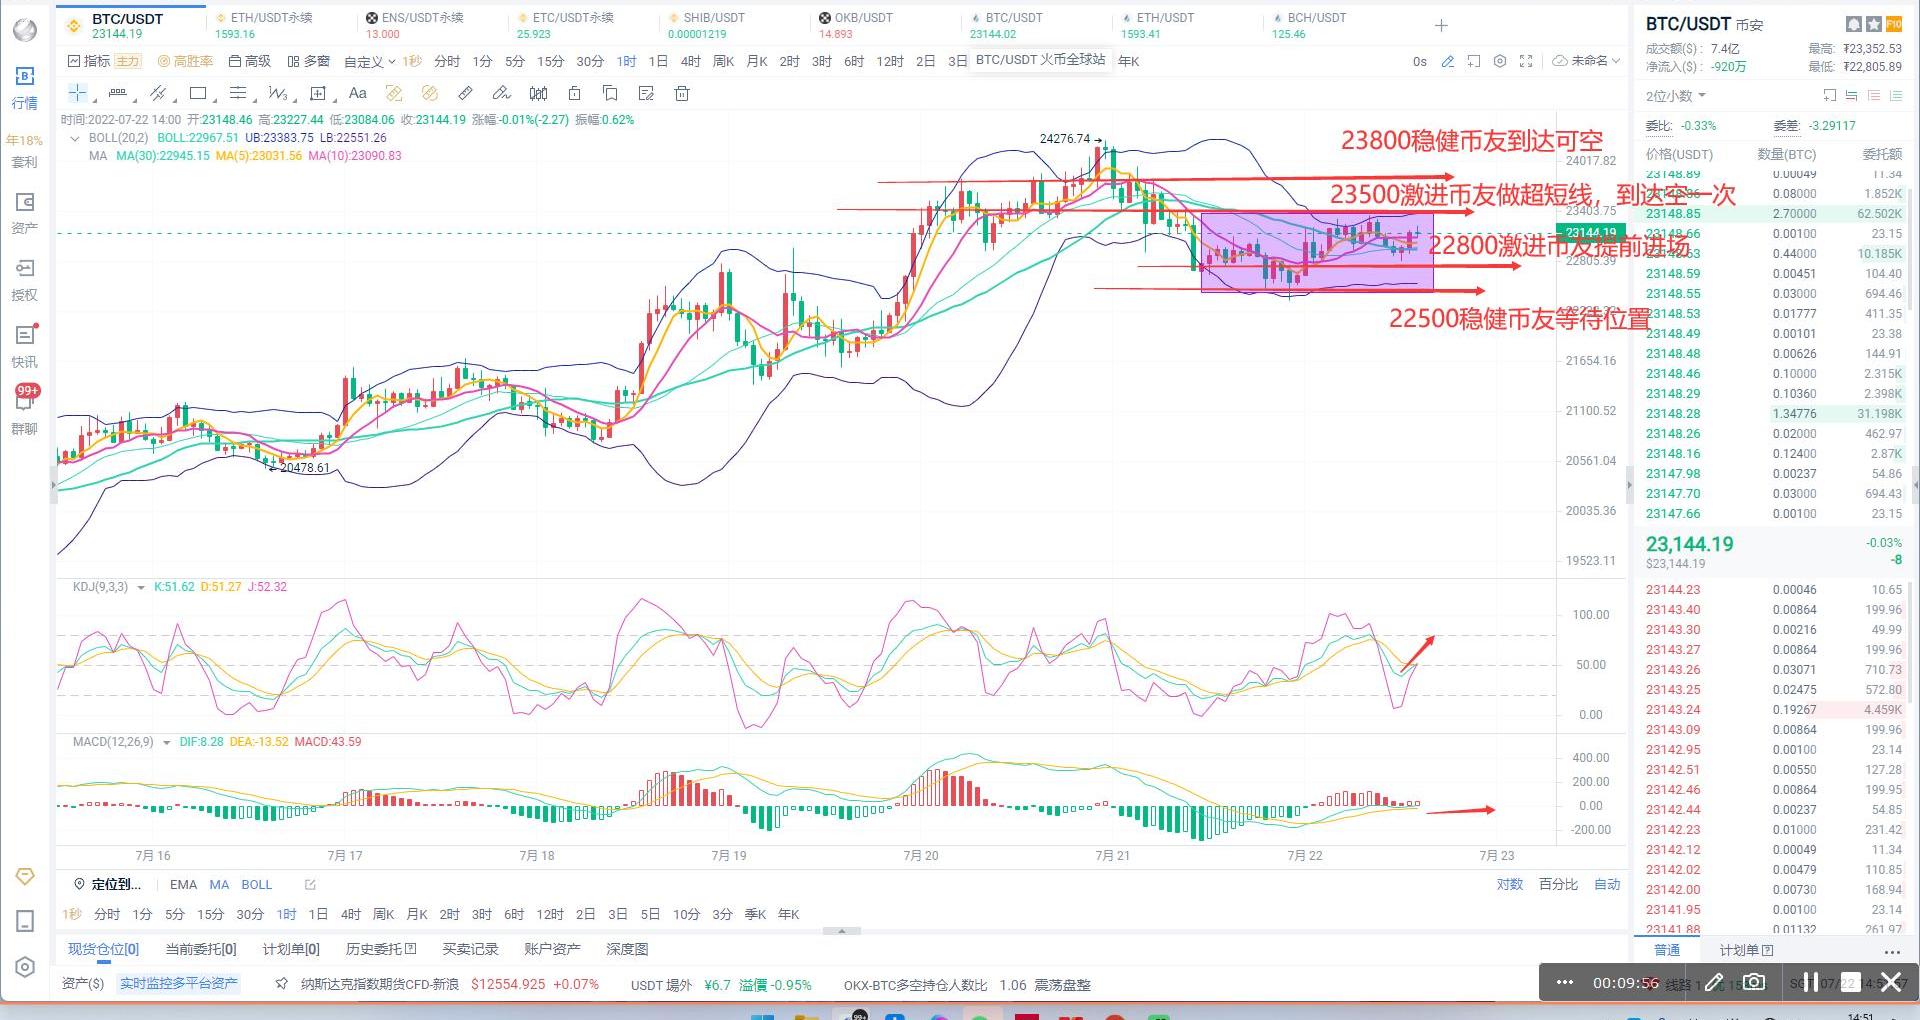
Task: Enter fullscreen chart mode
Action: pos(1526,61)
